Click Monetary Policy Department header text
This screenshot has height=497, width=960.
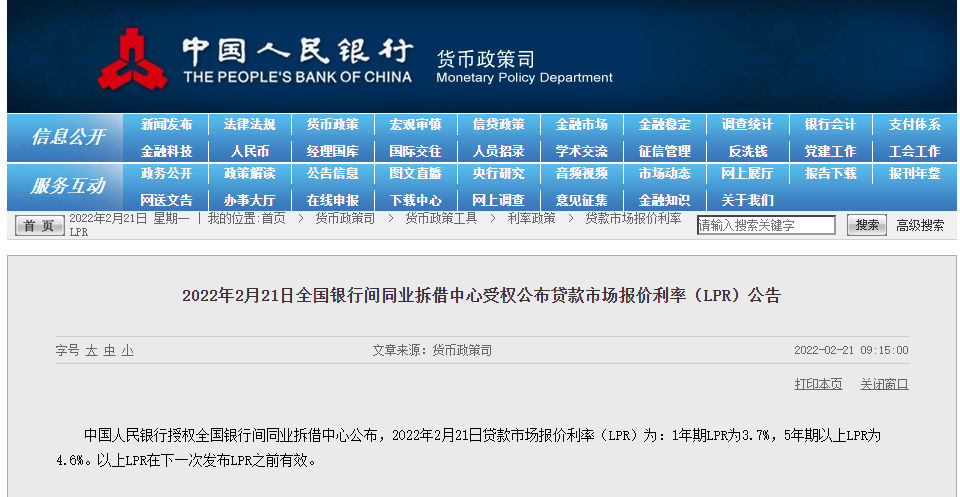coord(524,78)
